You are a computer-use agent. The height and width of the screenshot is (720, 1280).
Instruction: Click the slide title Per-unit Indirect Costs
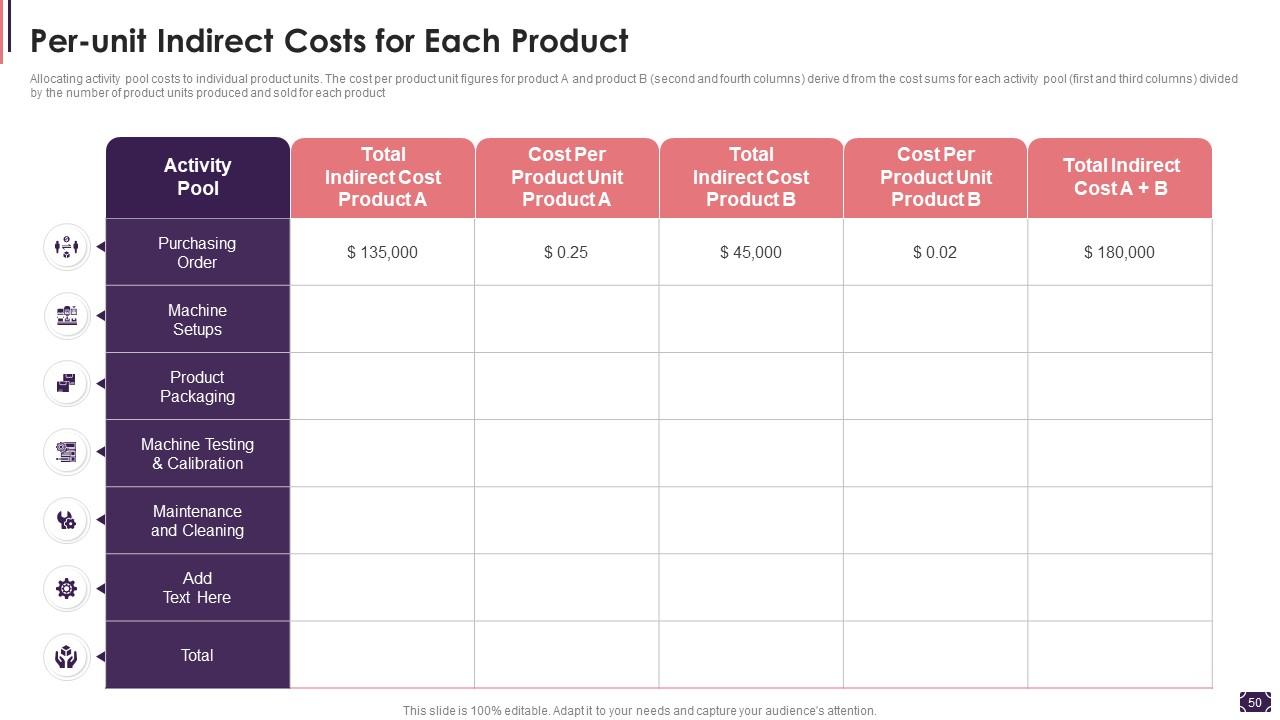[x=329, y=41]
